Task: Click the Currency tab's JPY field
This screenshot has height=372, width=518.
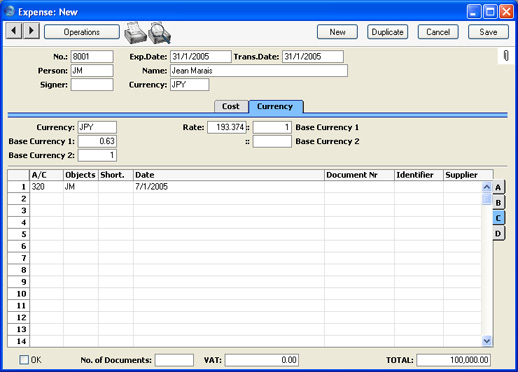Action: [x=97, y=127]
